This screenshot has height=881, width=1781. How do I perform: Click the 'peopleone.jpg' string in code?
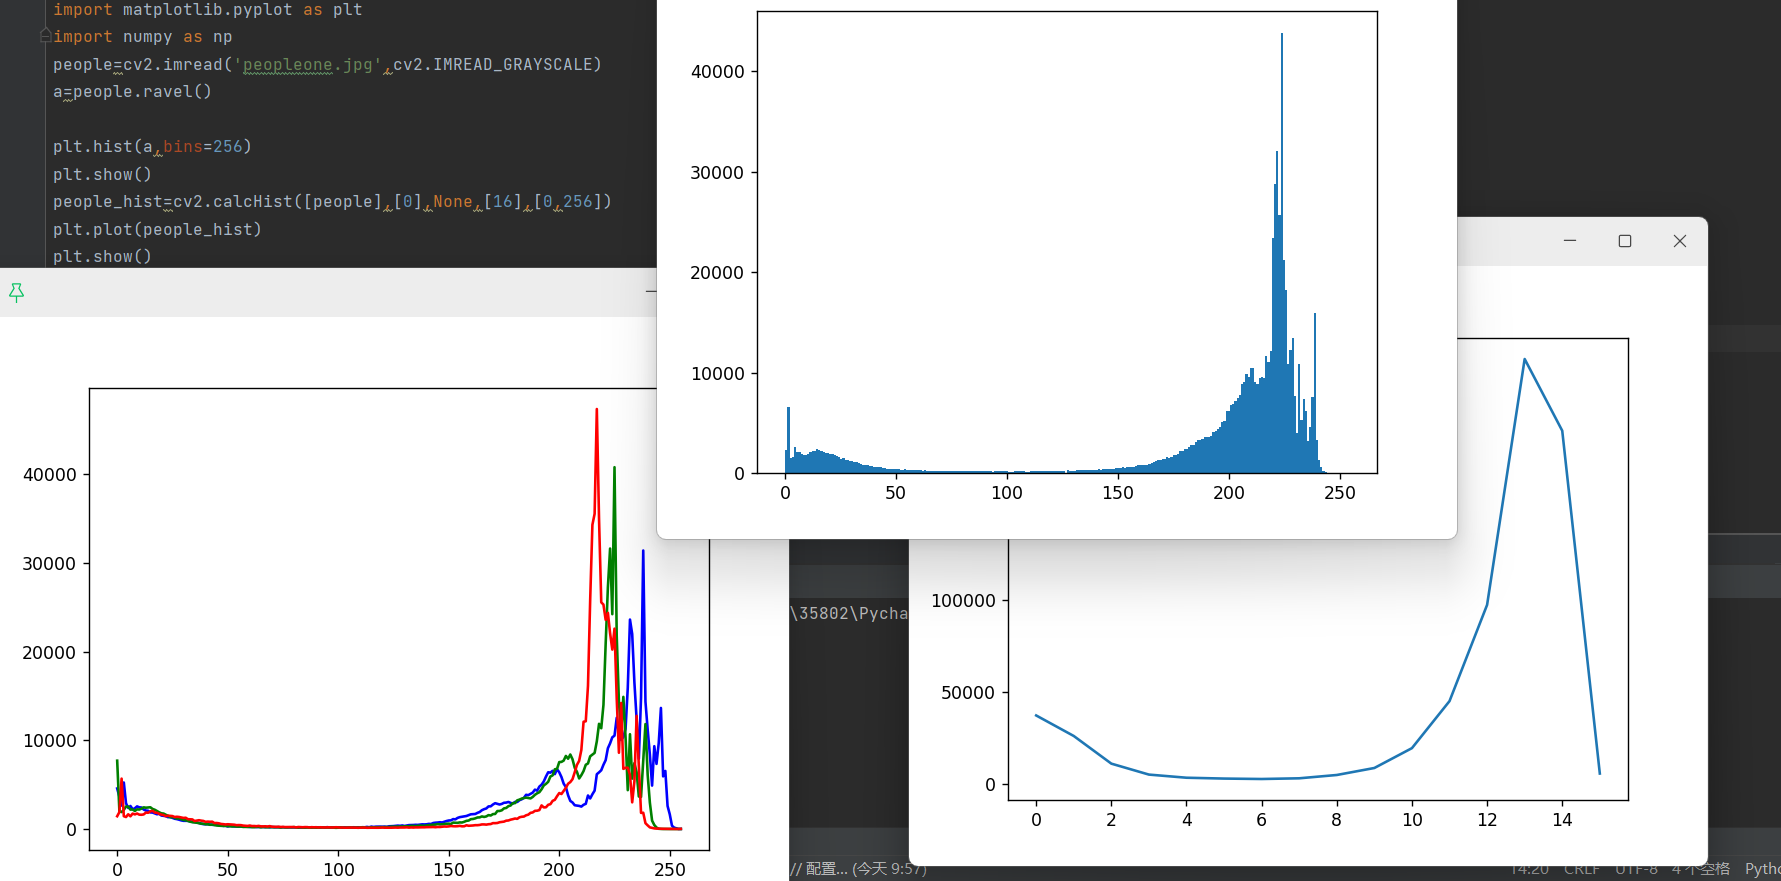pos(308,65)
